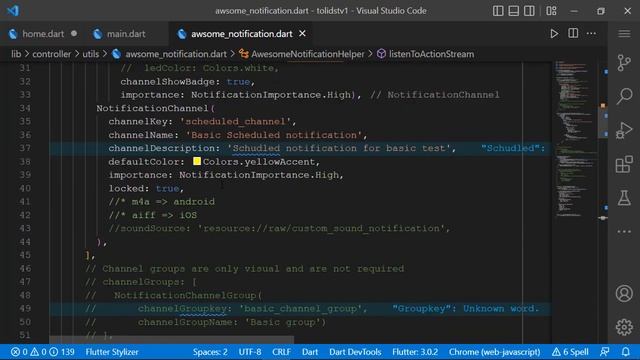Screen dimensions: 640x360
Task: Click 'scheduled_channel' string on line 35
Action: tap(235, 122)
